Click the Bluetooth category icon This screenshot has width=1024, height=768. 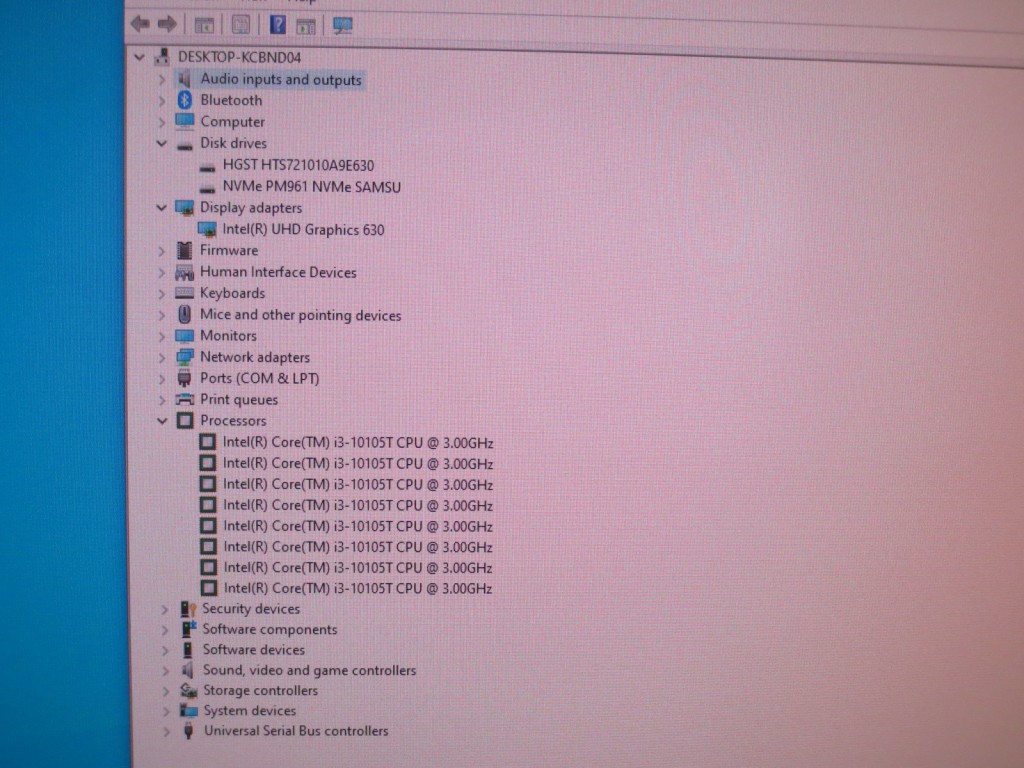click(x=185, y=100)
